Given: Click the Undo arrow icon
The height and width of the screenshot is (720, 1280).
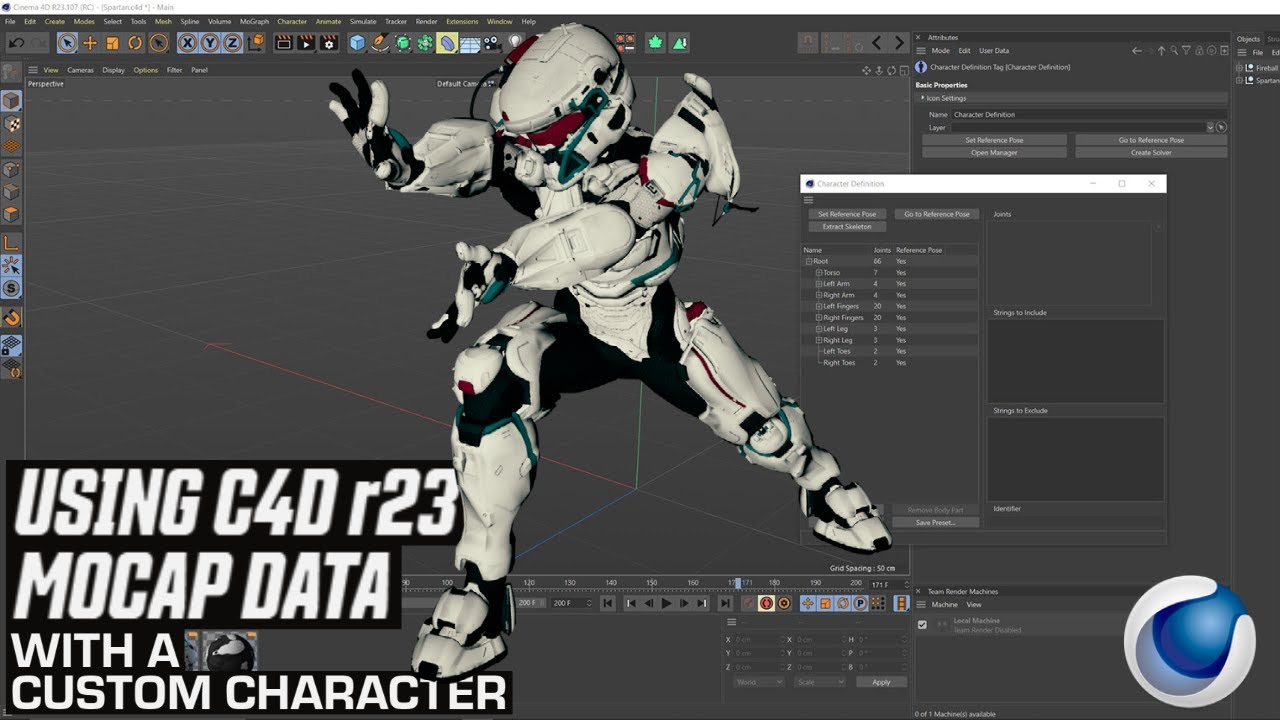Looking at the screenshot, I should point(16,43).
